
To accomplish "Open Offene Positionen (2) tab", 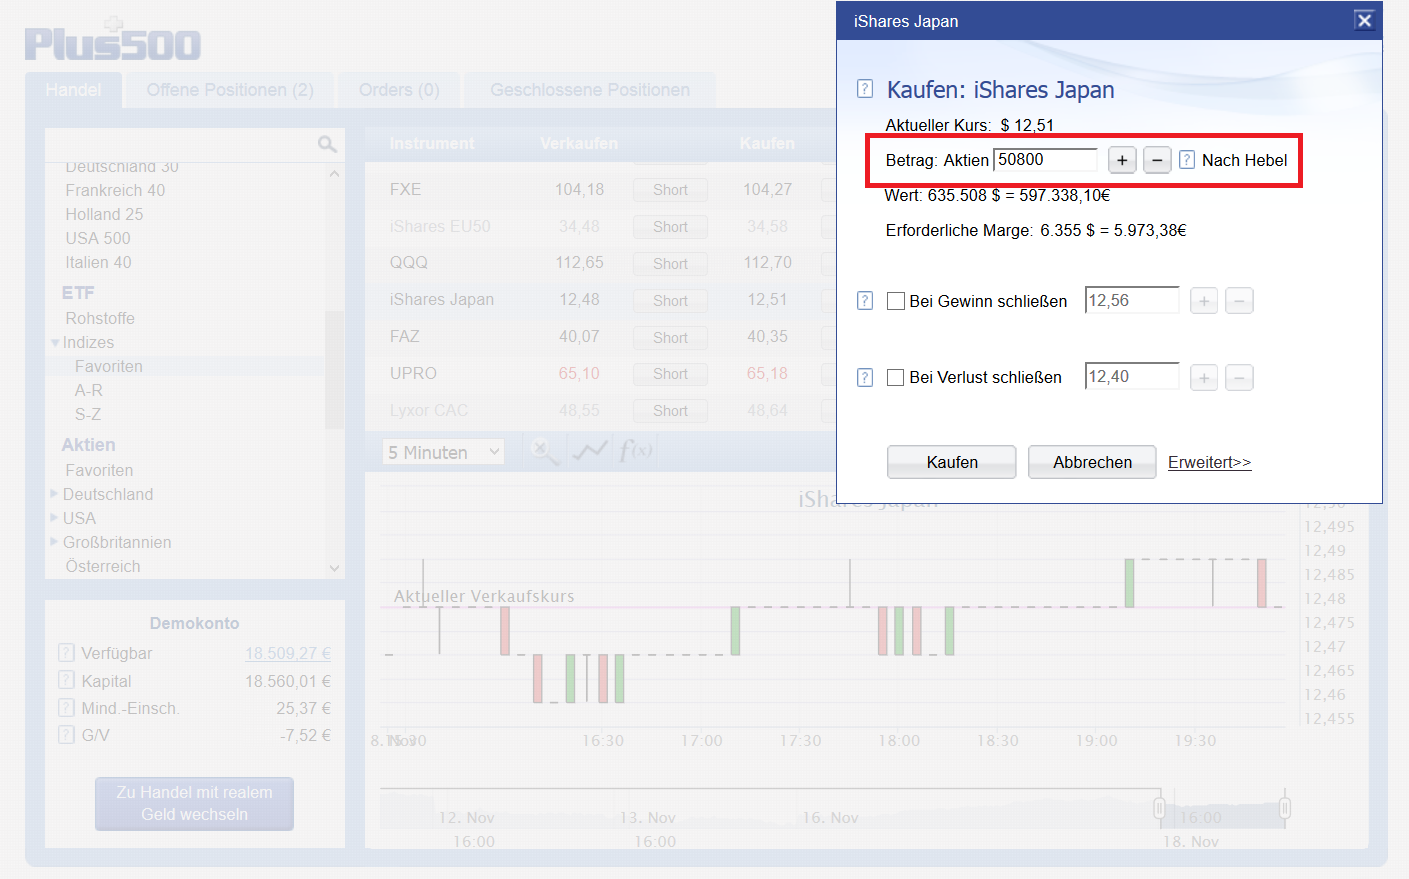I will [x=230, y=90].
